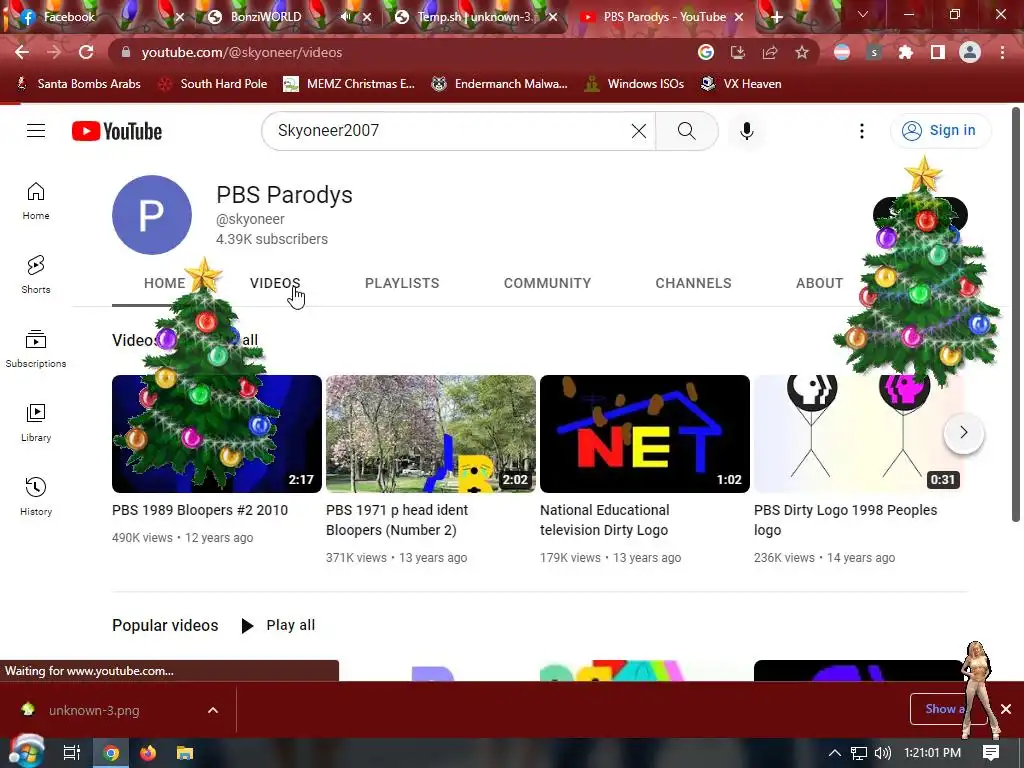Open File Explorer from the taskbar
The width and height of the screenshot is (1024, 768).
(185, 753)
